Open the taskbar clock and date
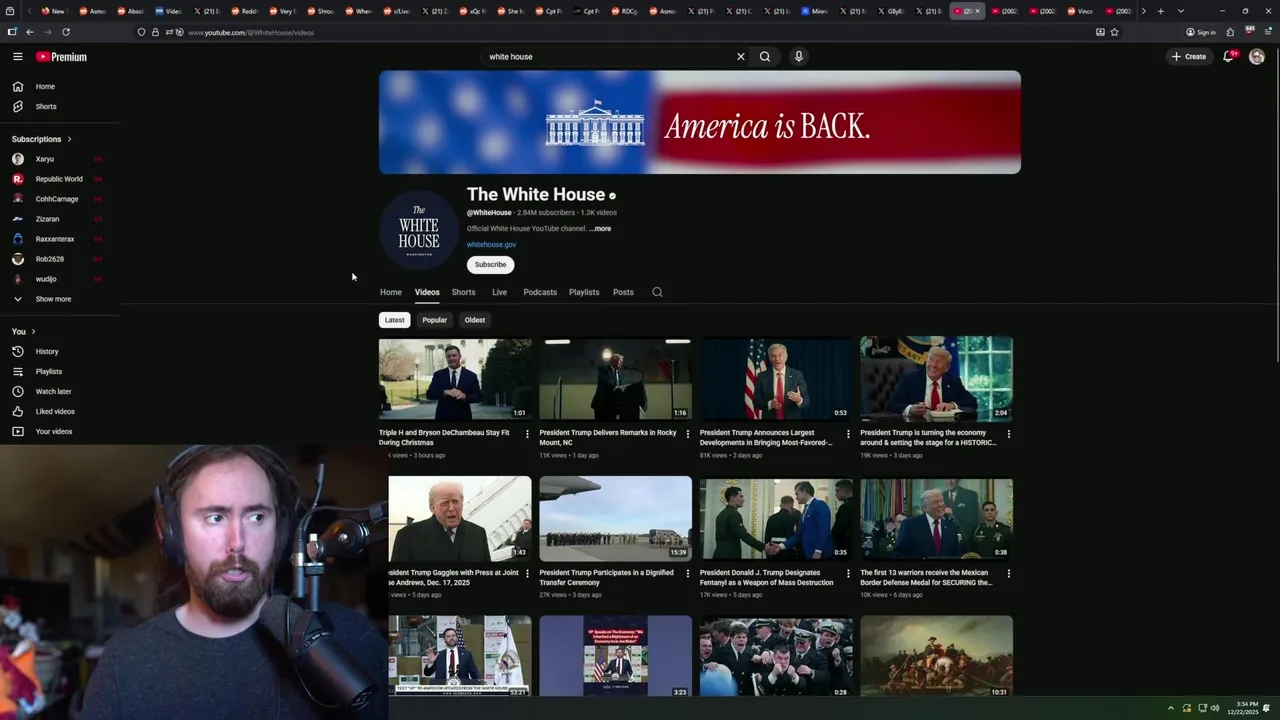This screenshot has height=720, width=1280. tap(1245, 708)
